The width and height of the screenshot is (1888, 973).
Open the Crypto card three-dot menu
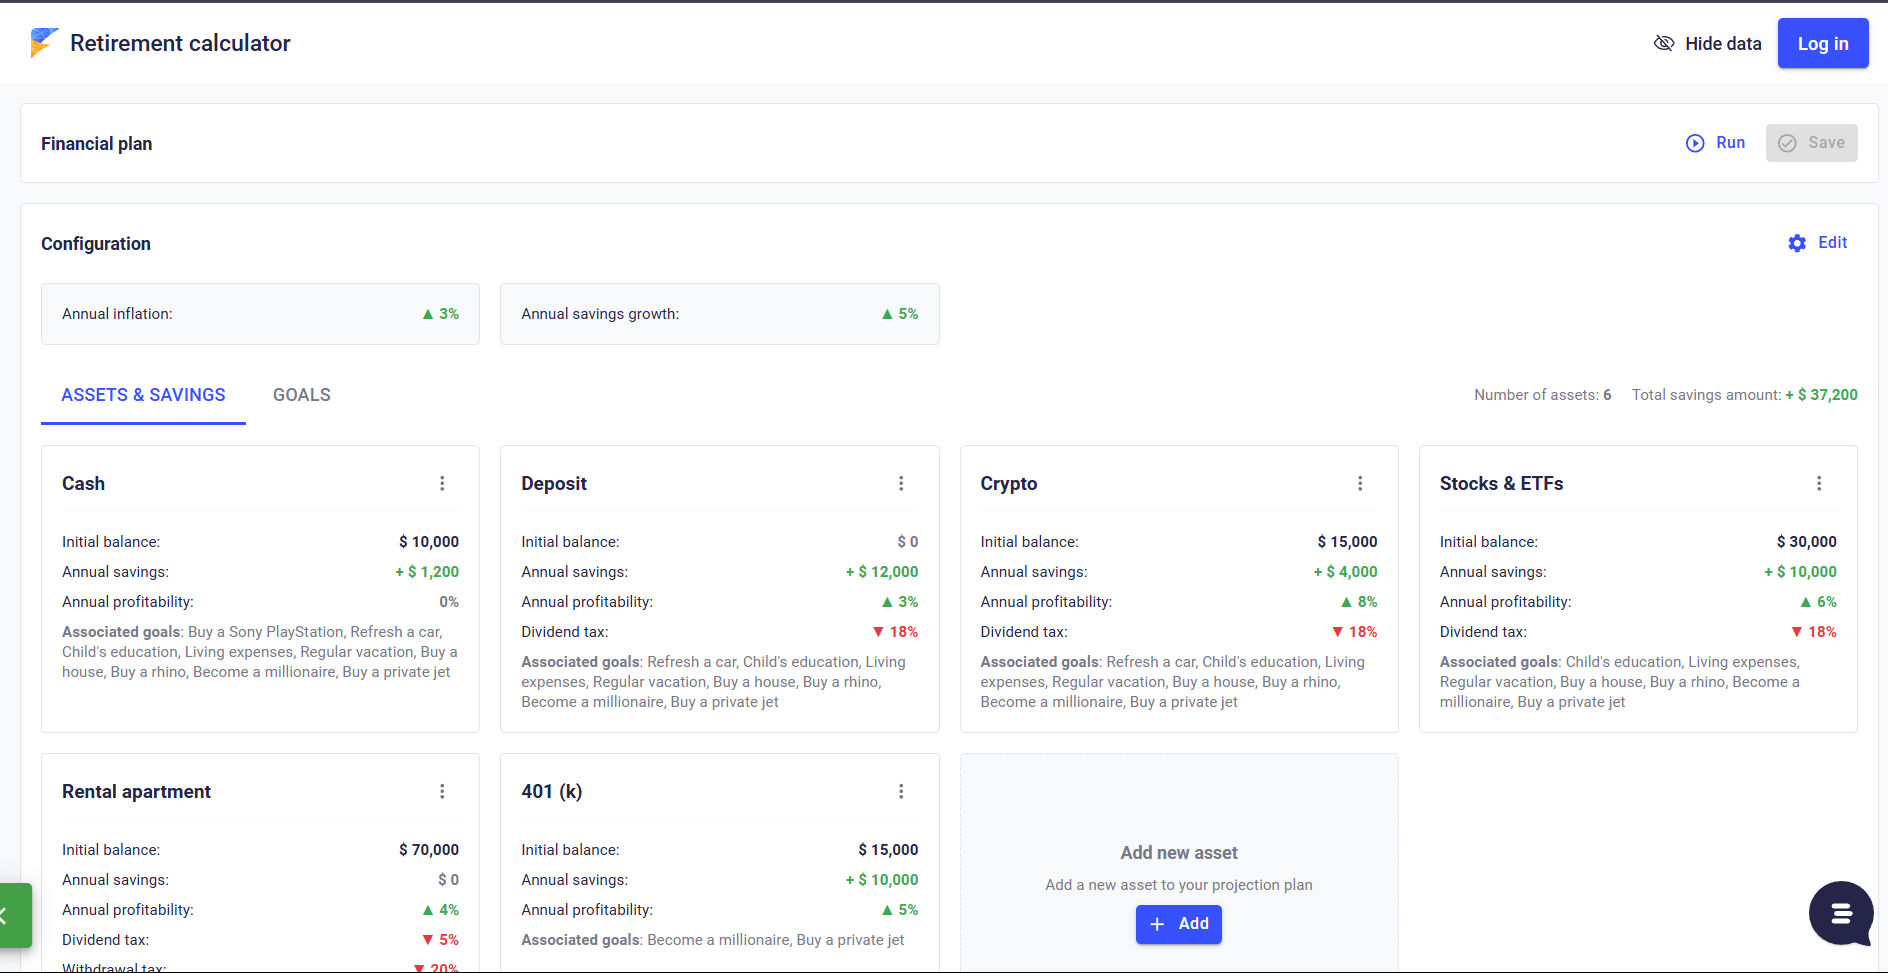(1360, 484)
